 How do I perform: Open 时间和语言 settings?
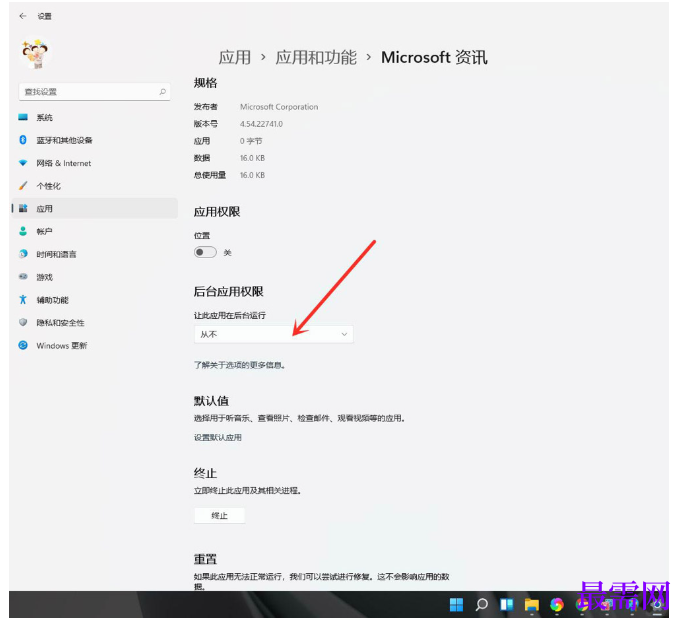point(95,254)
